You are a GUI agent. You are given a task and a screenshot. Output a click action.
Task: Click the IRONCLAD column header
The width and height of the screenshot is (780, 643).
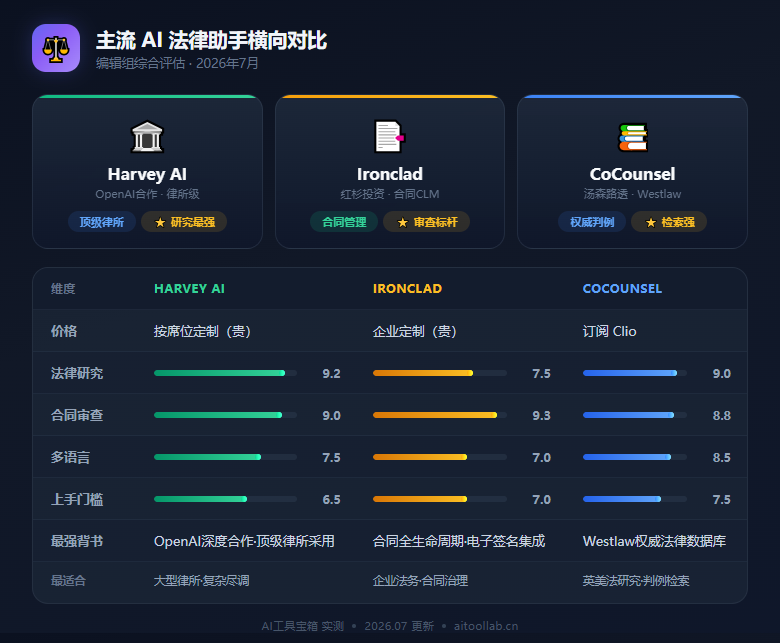point(407,288)
